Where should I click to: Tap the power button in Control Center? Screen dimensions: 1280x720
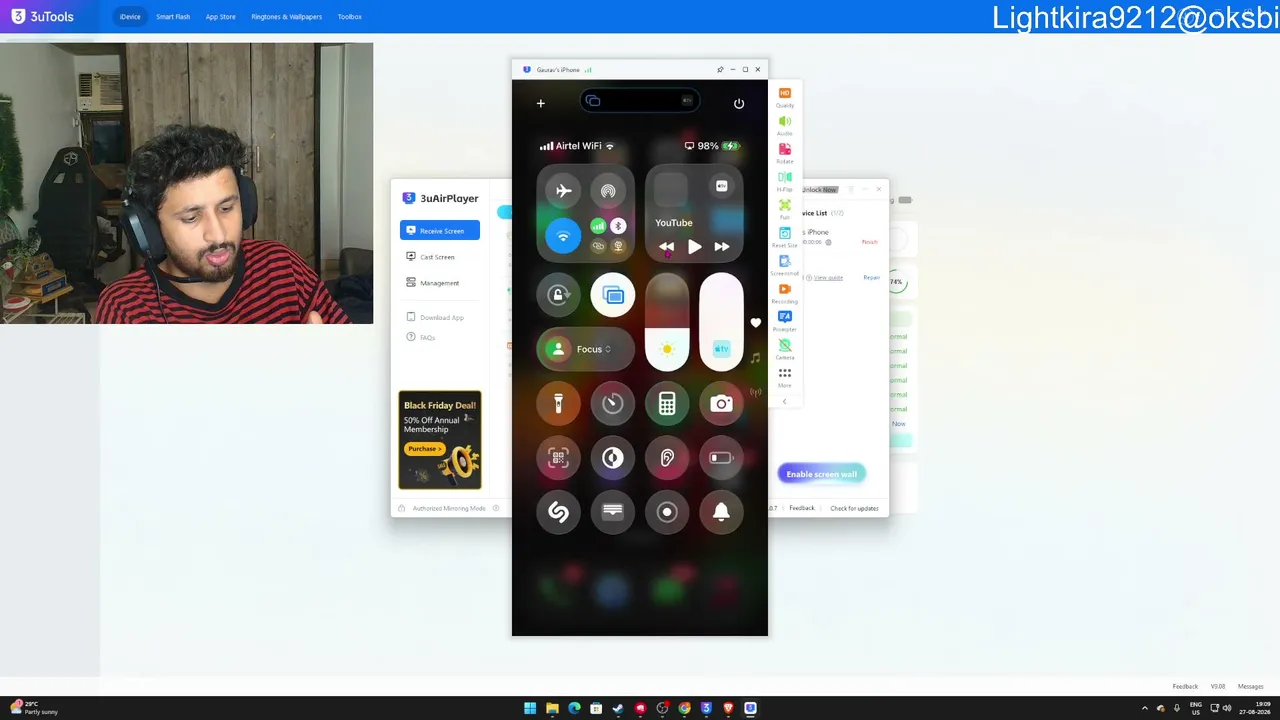pos(739,103)
